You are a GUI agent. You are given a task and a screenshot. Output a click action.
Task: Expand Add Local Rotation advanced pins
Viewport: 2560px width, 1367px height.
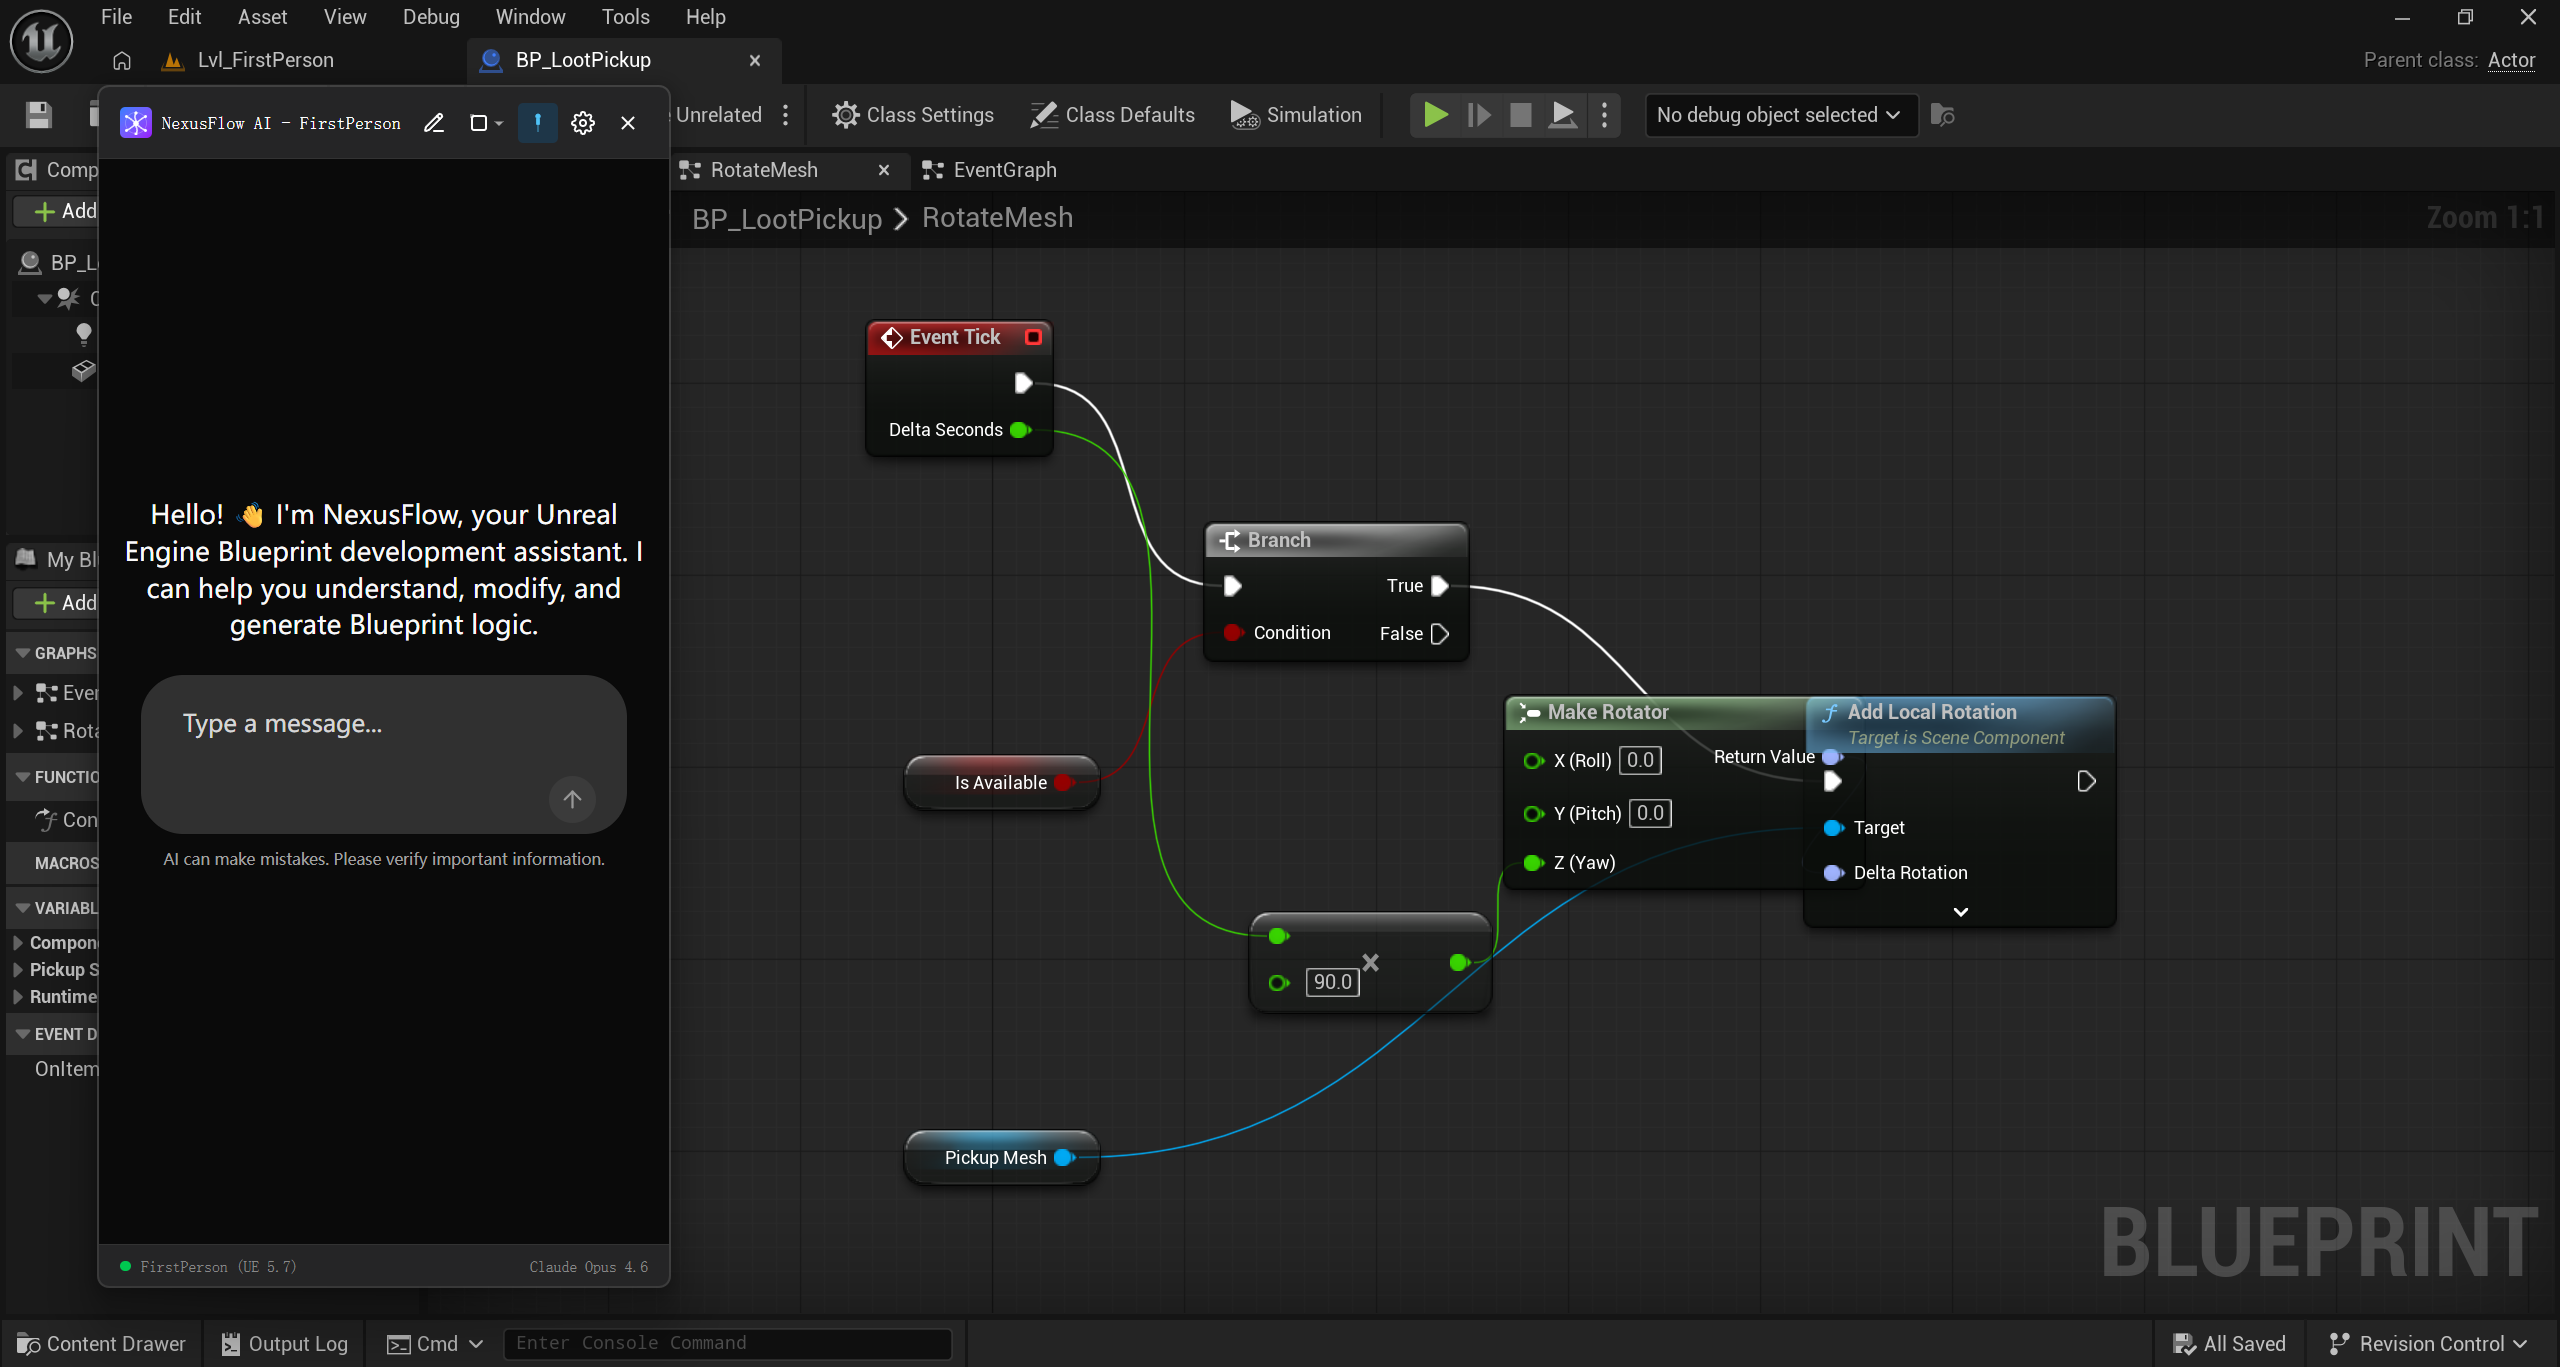click(1961, 912)
